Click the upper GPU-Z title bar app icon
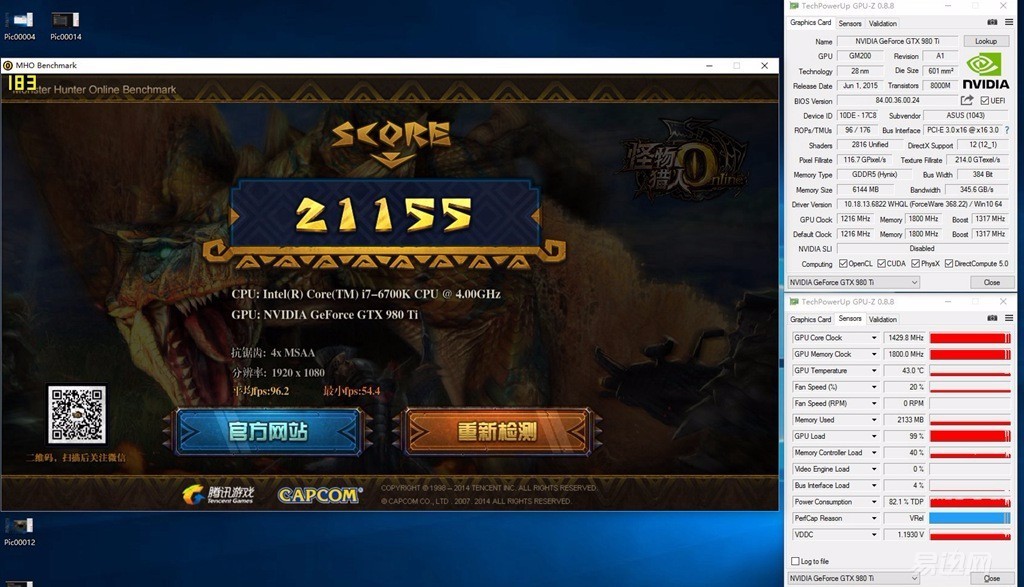This screenshot has height=587, width=1024. click(794, 6)
